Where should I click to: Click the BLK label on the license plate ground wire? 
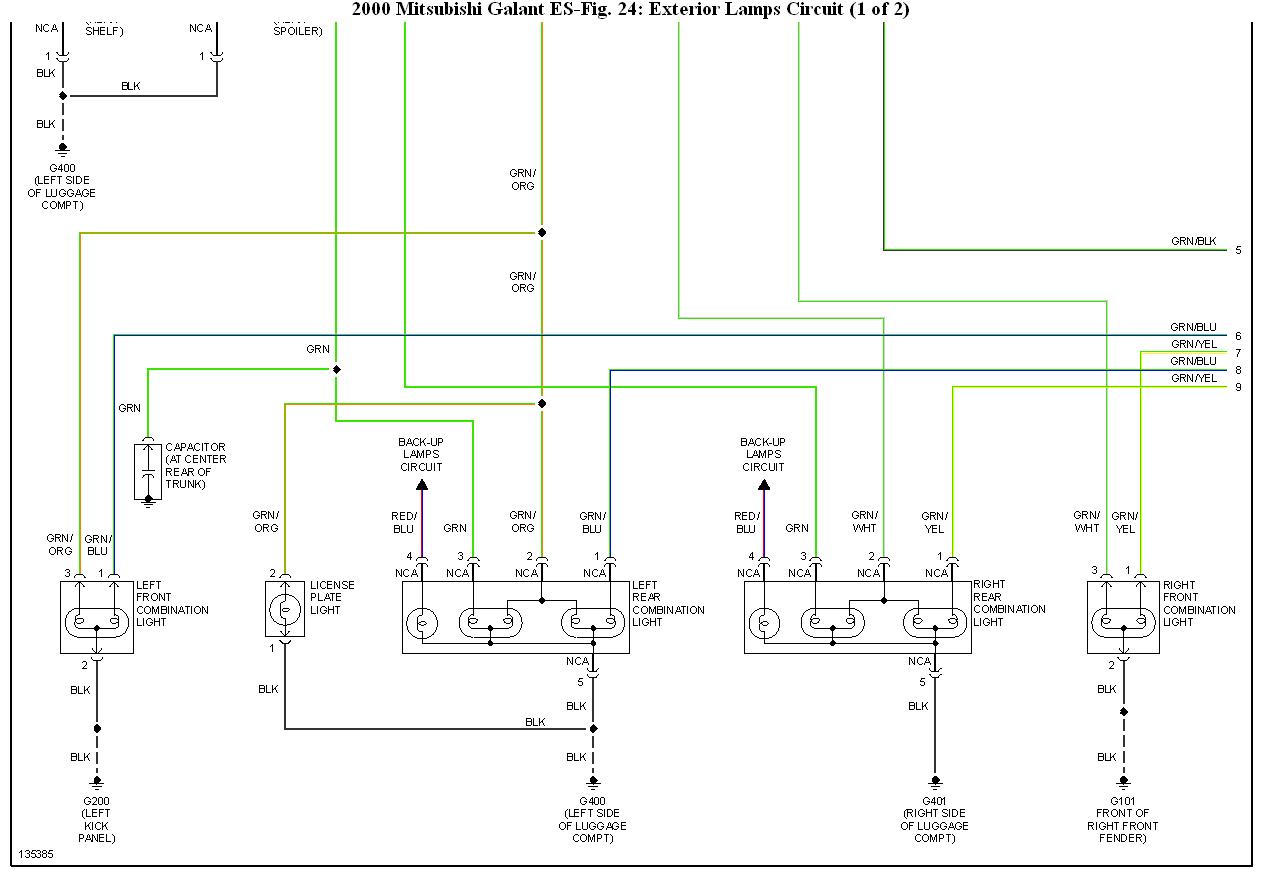point(268,689)
